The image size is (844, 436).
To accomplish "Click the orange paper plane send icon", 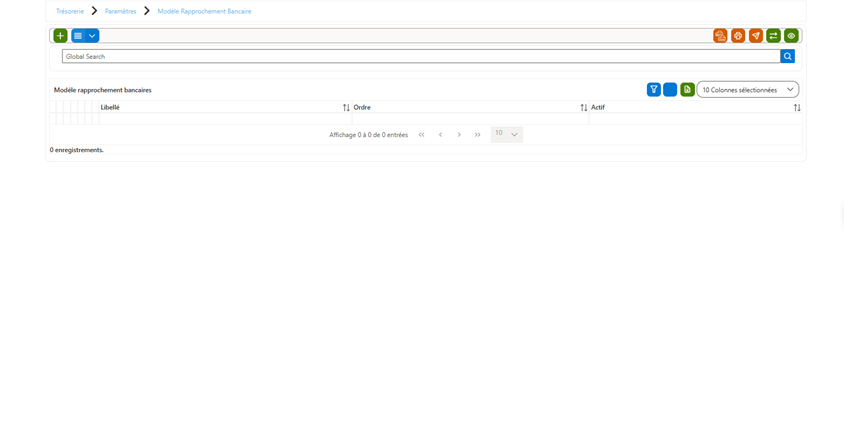I will [756, 36].
